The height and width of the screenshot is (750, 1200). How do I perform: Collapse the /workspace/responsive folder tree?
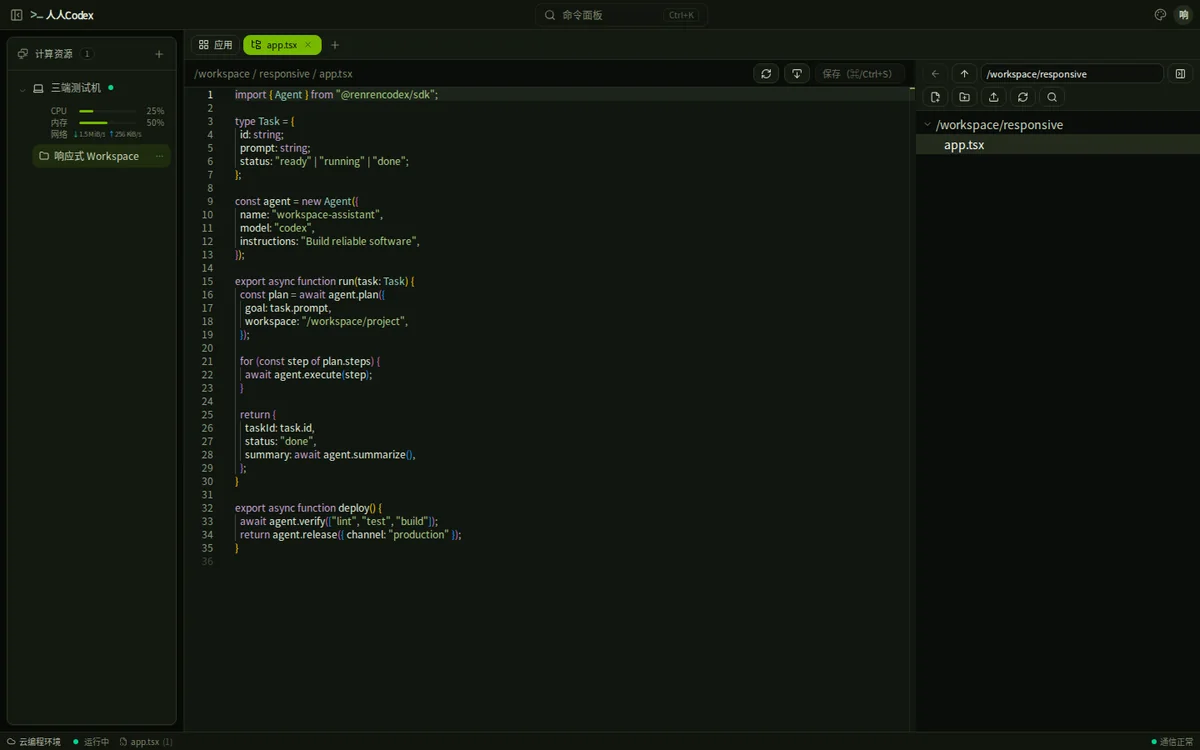click(928, 125)
